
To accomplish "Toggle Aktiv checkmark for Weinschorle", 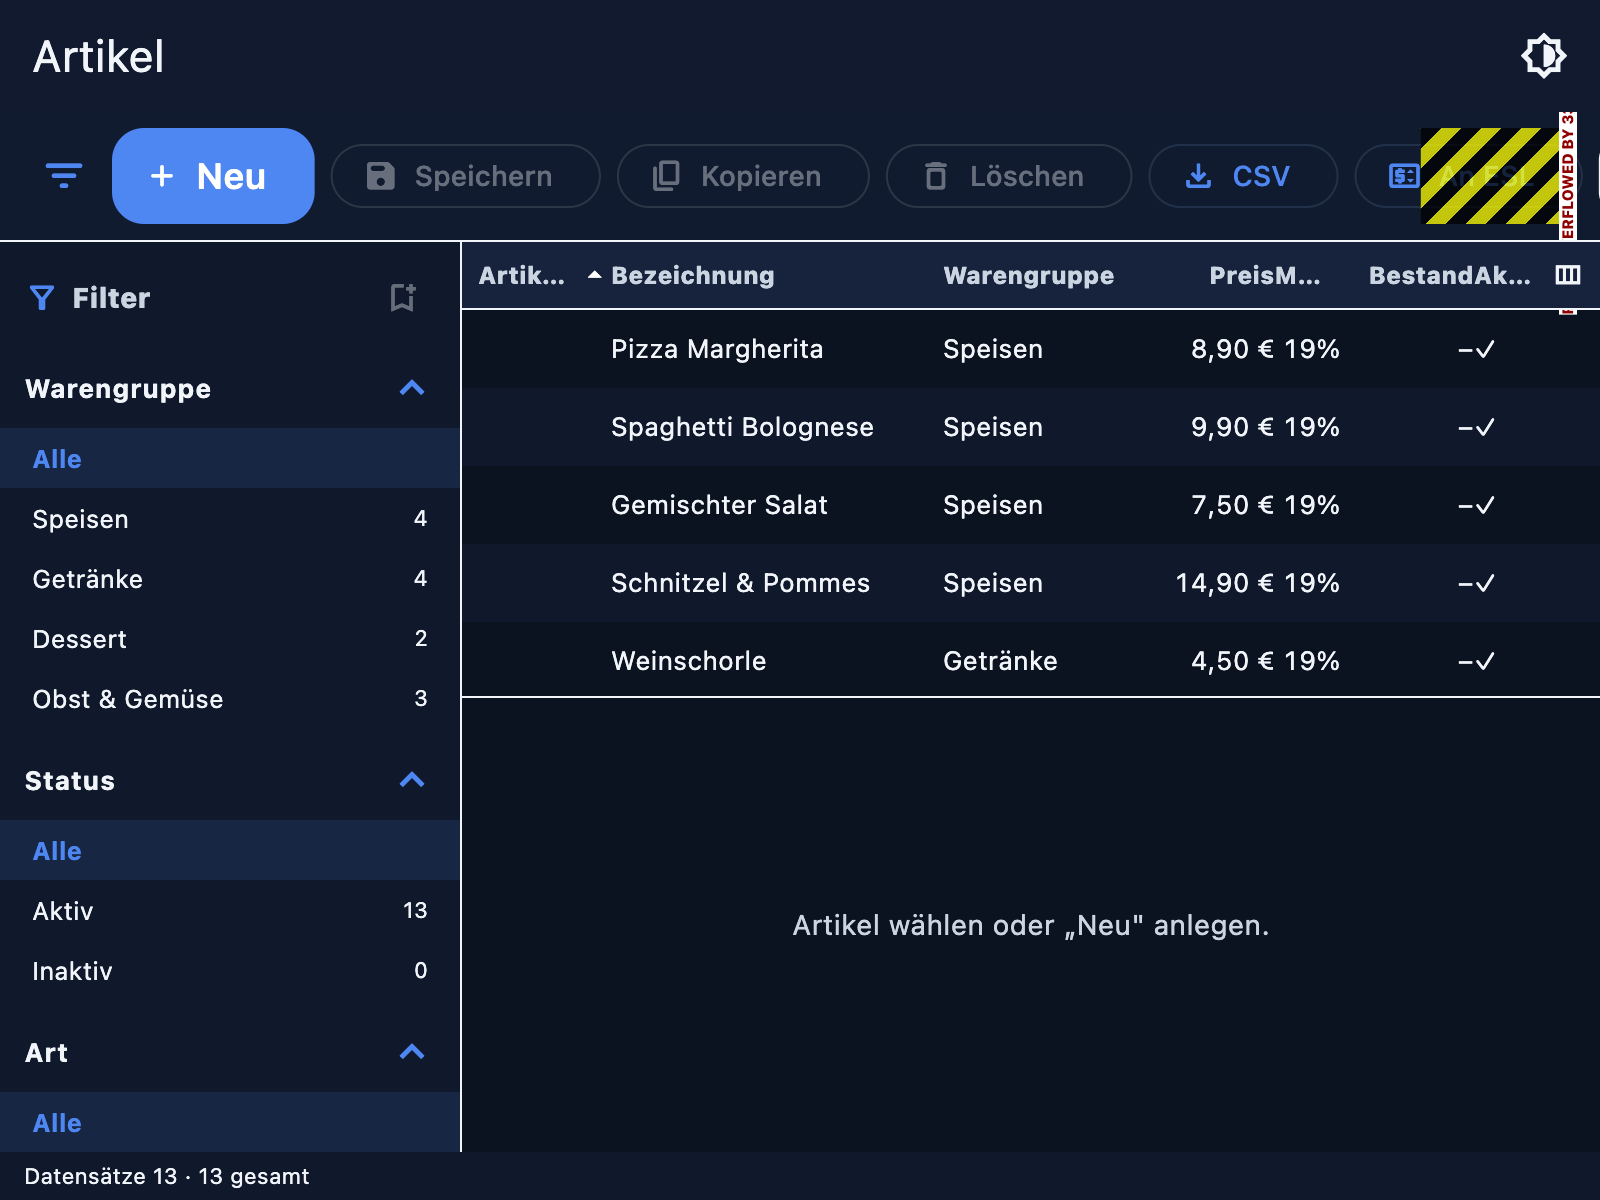I will point(1485,661).
